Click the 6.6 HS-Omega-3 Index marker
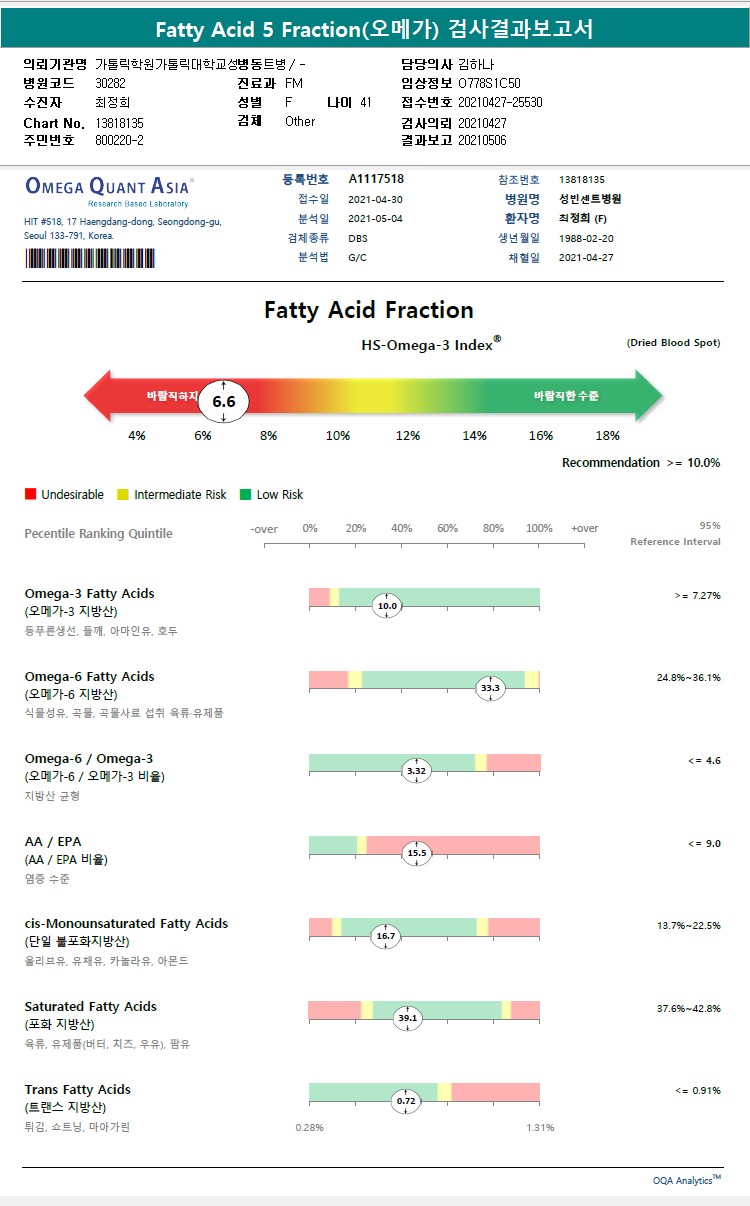750x1206 pixels. click(x=223, y=401)
